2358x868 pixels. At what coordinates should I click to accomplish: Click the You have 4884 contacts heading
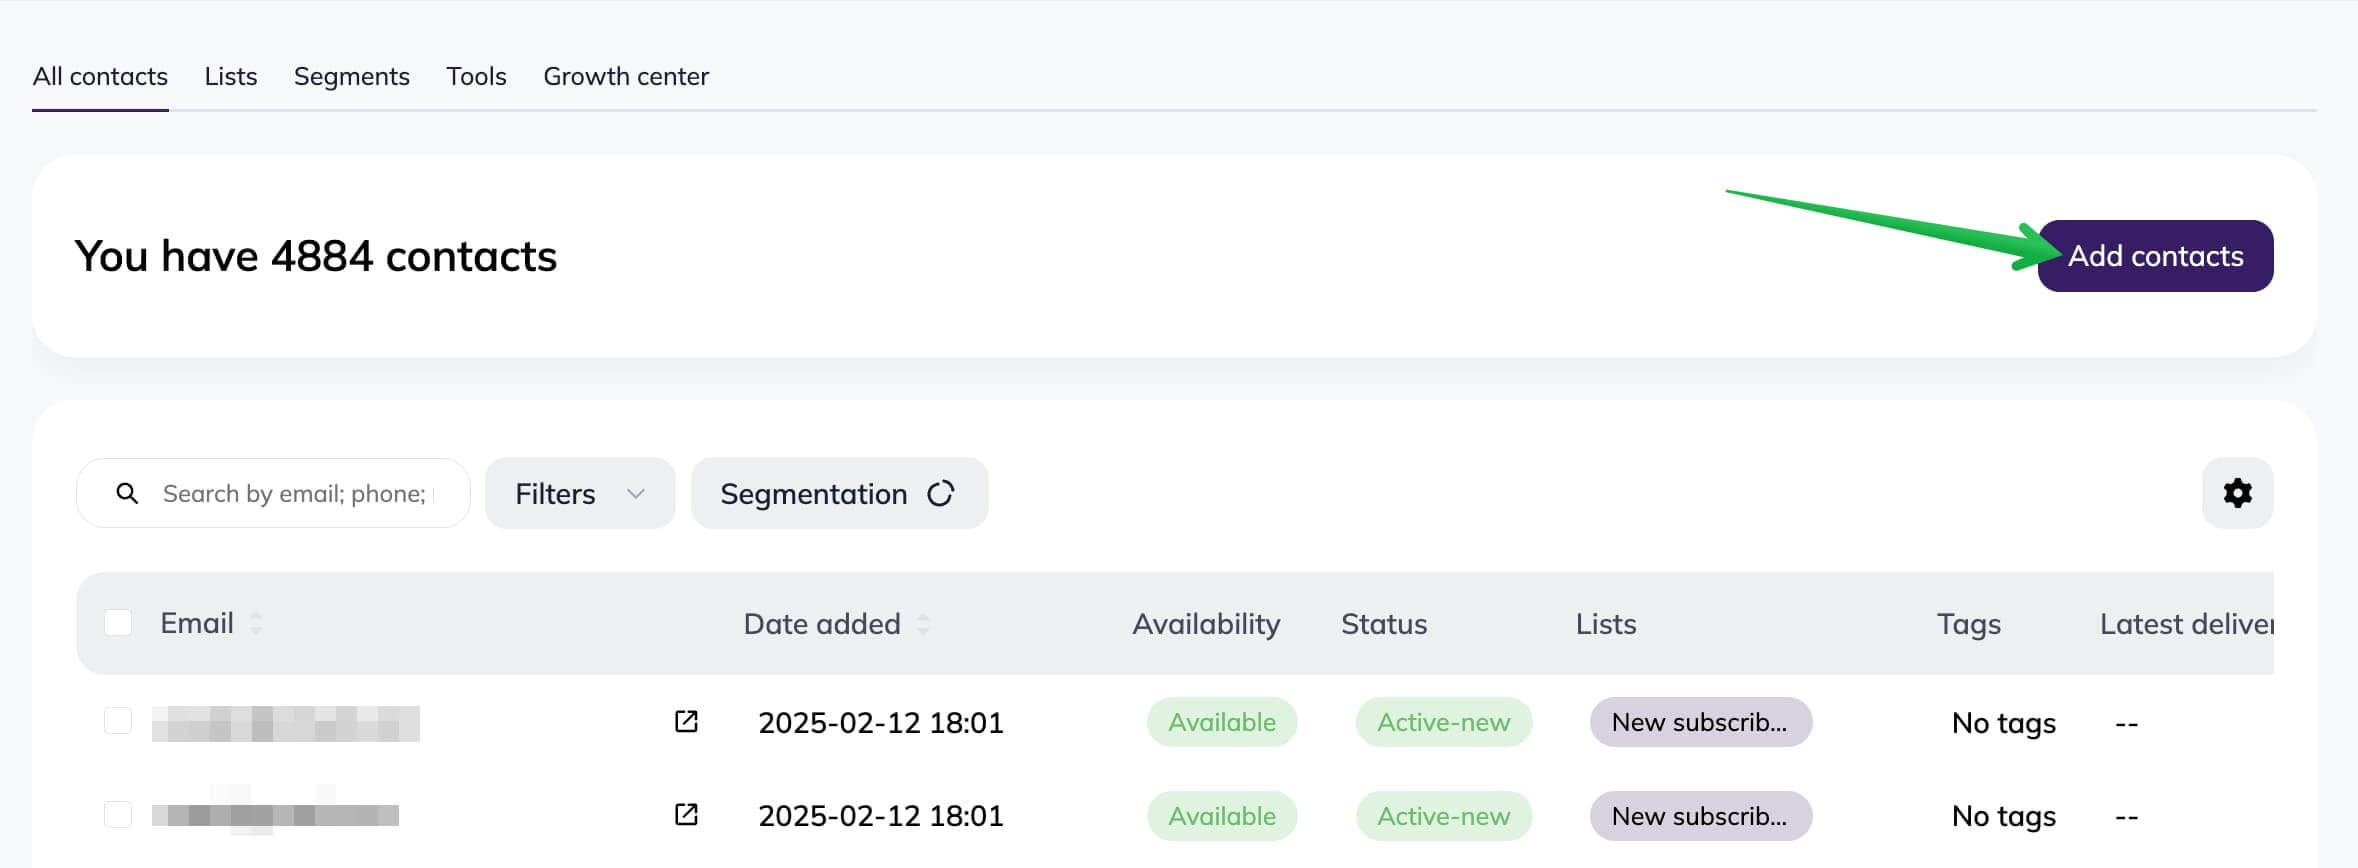(x=315, y=256)
